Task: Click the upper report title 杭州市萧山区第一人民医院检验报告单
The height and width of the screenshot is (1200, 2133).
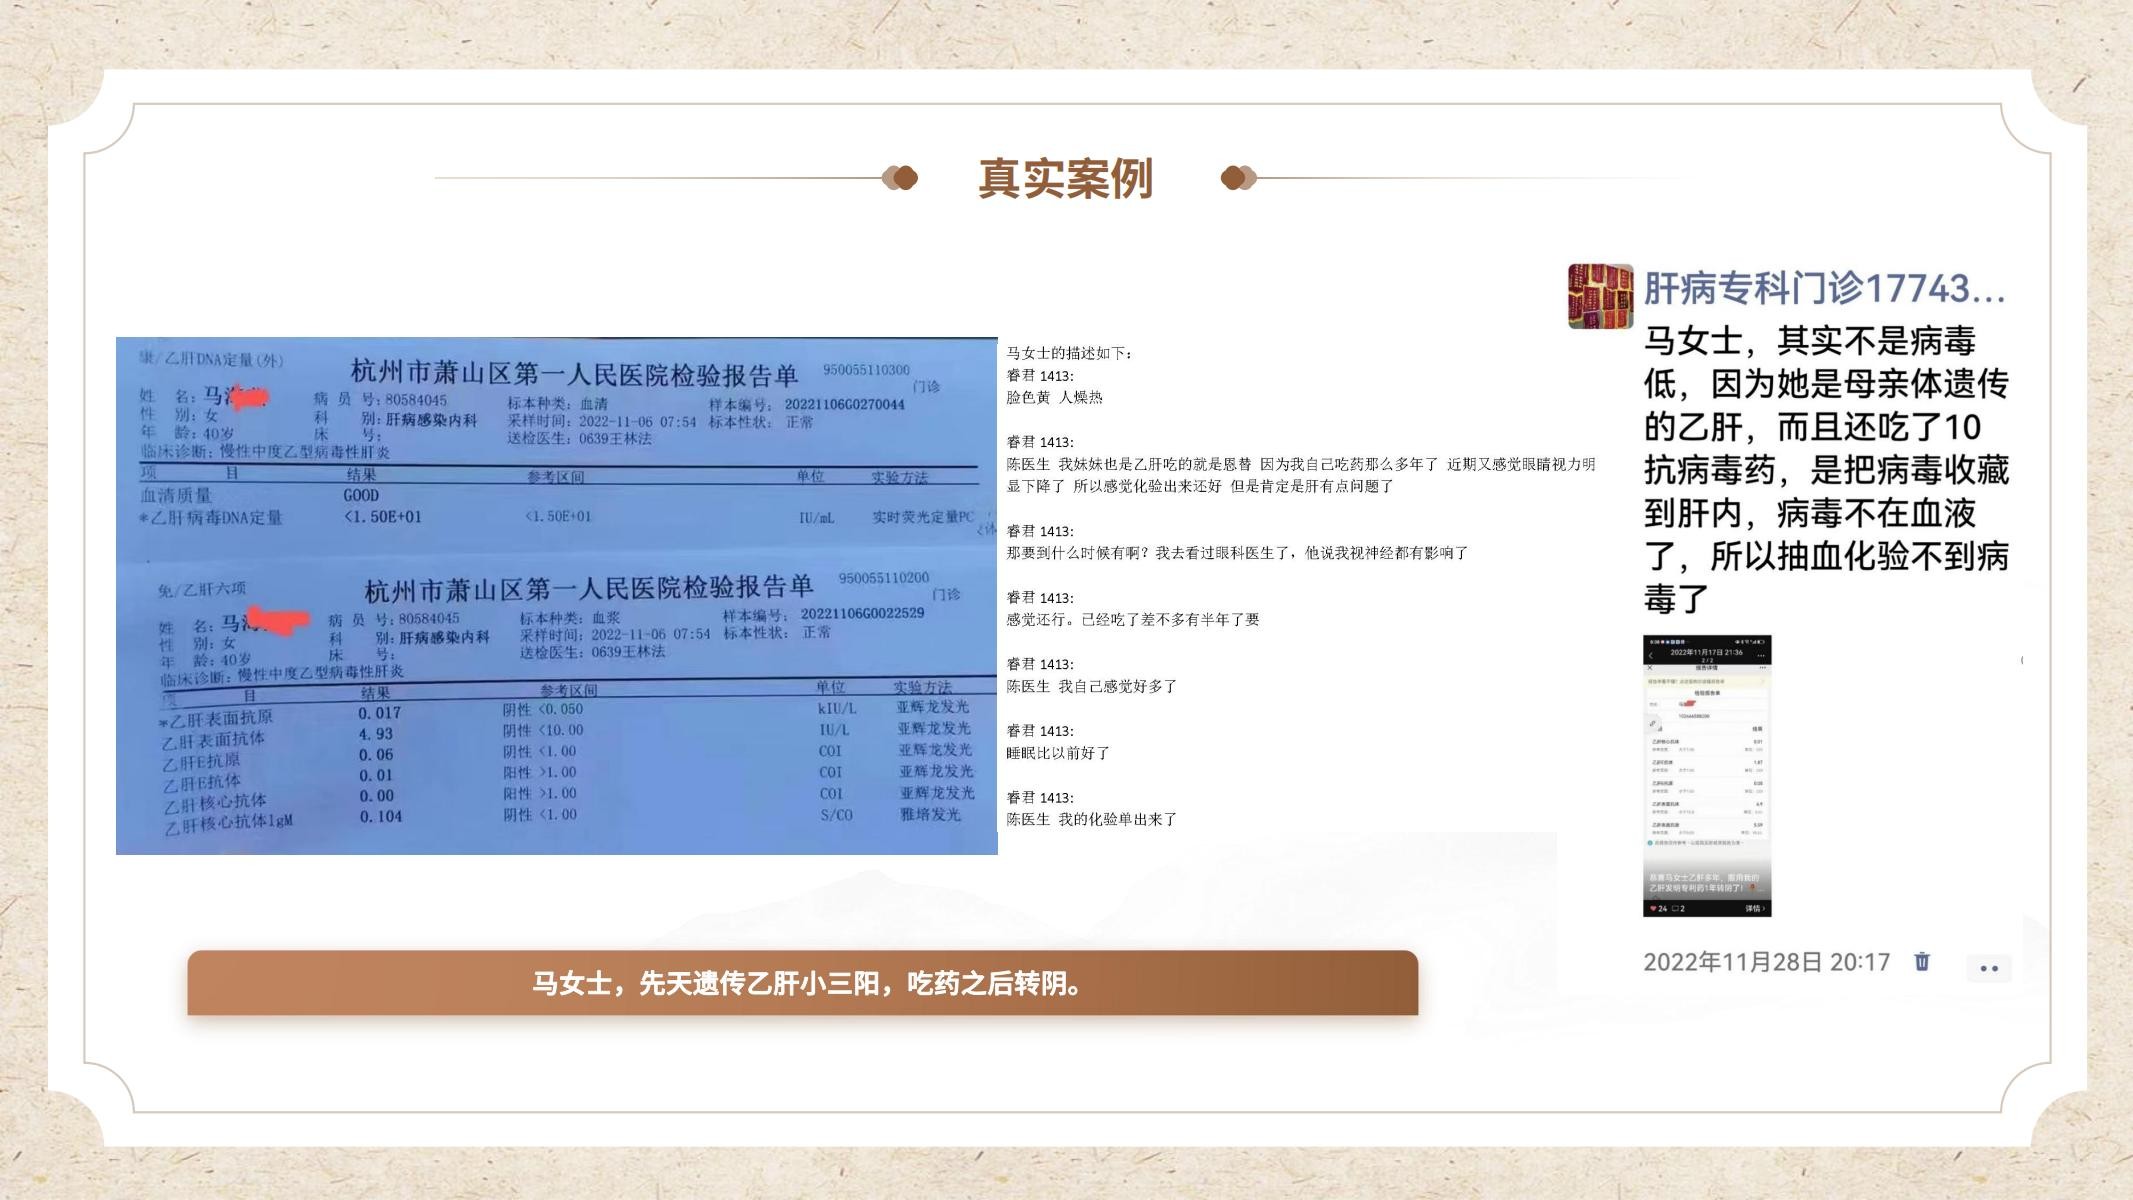Action: click(574, 373)
